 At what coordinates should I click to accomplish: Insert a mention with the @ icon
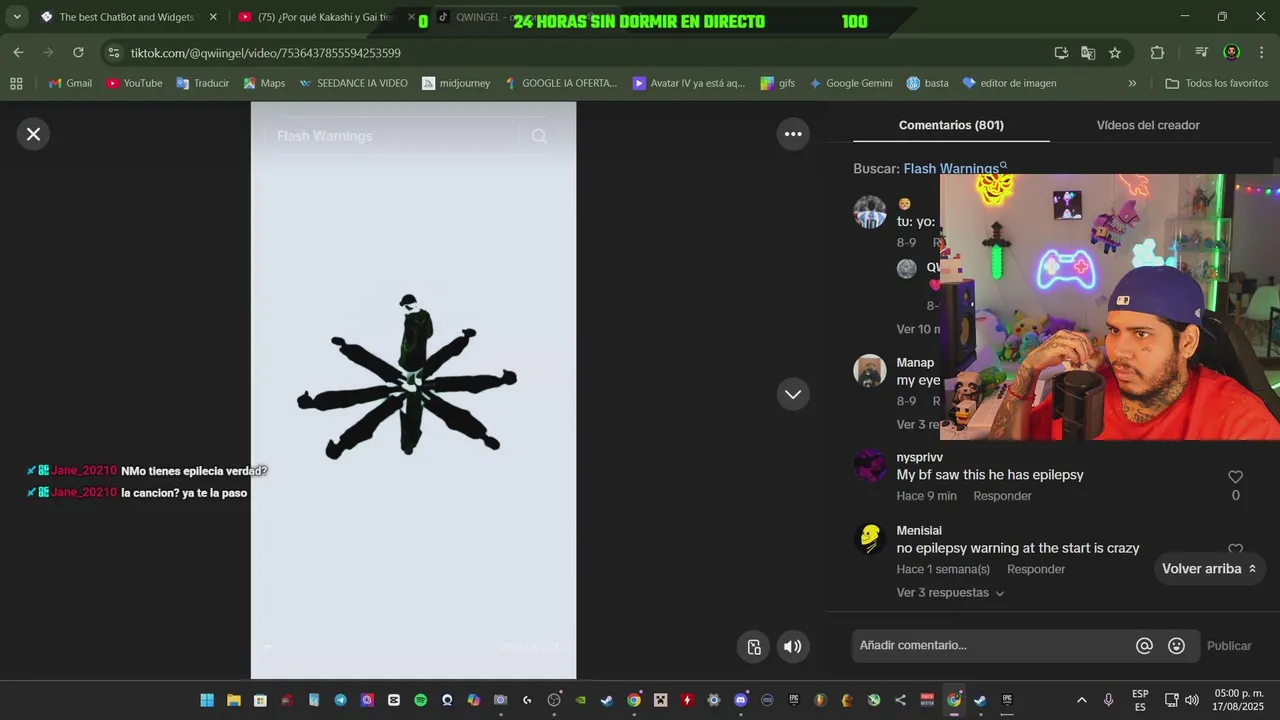pos(1144,646)
